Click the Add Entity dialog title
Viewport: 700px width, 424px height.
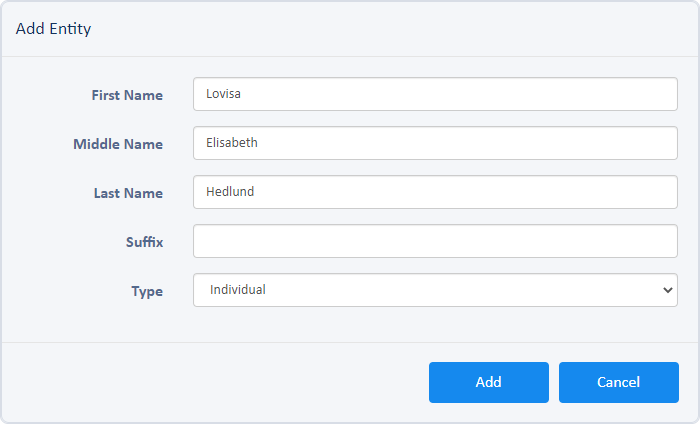(x=54, y=29)
